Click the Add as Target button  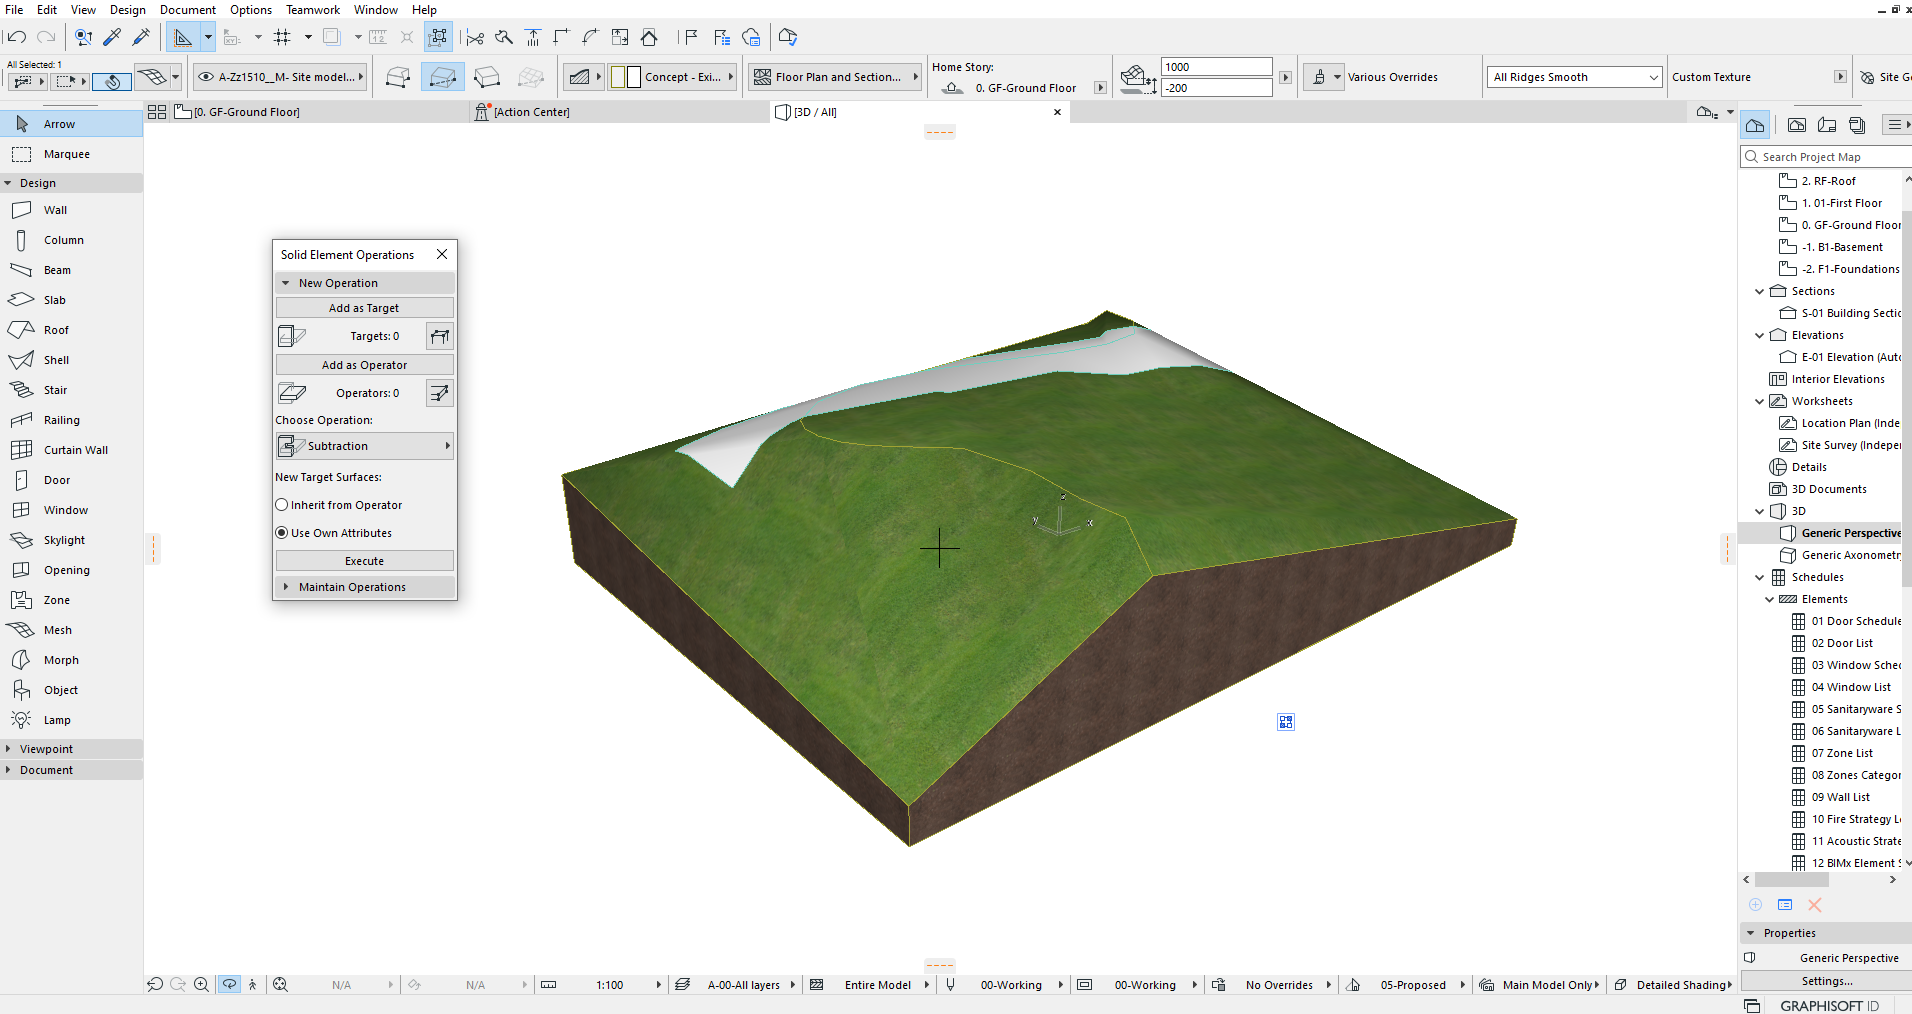365,308
